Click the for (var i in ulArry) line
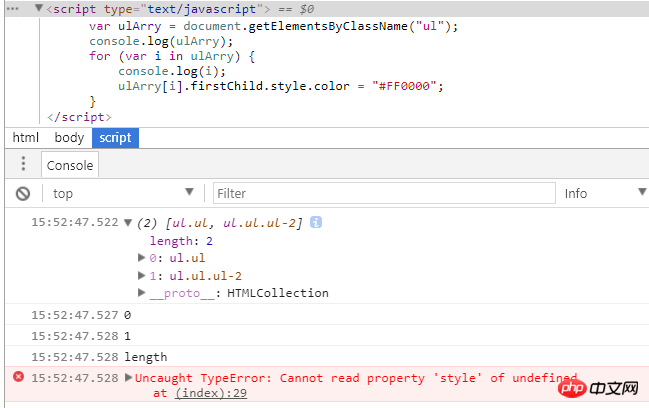649x408 pixels. pos(172,56)
